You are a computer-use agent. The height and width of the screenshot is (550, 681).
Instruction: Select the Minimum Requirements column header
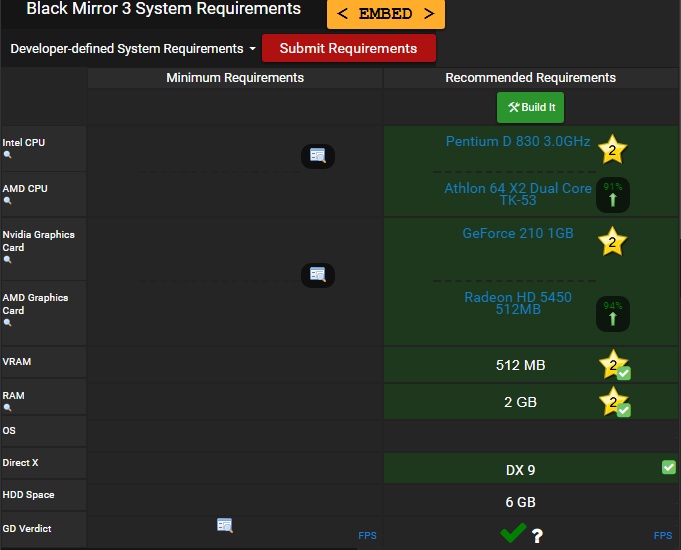[235, 78]
